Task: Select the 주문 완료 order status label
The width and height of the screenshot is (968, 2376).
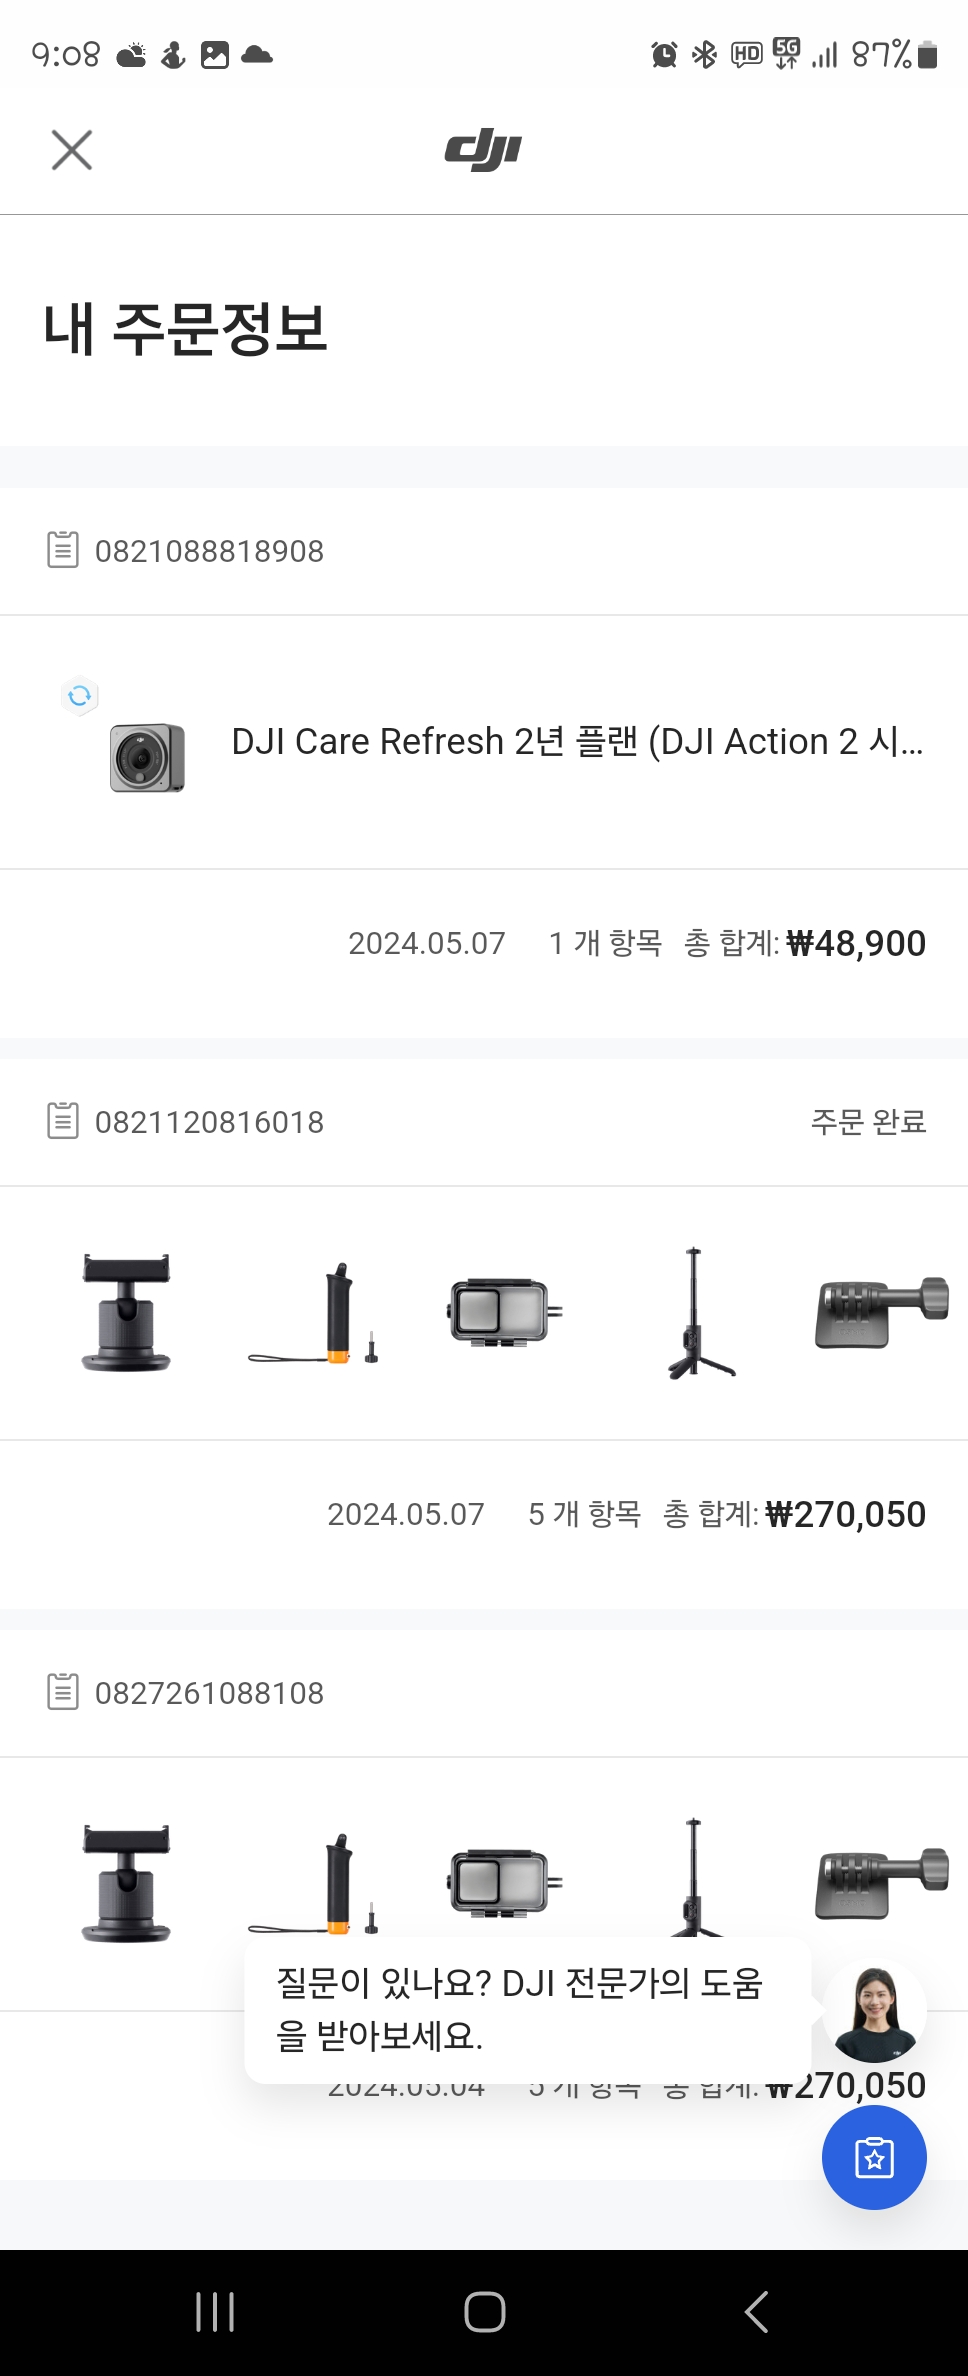Action: 868,1122
